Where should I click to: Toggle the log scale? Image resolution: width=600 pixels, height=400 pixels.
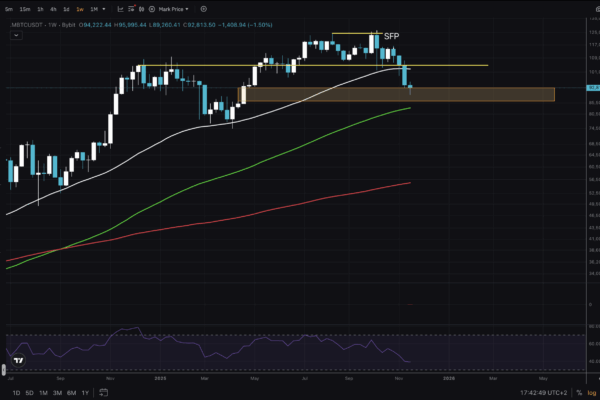click(x=590, y=392)
